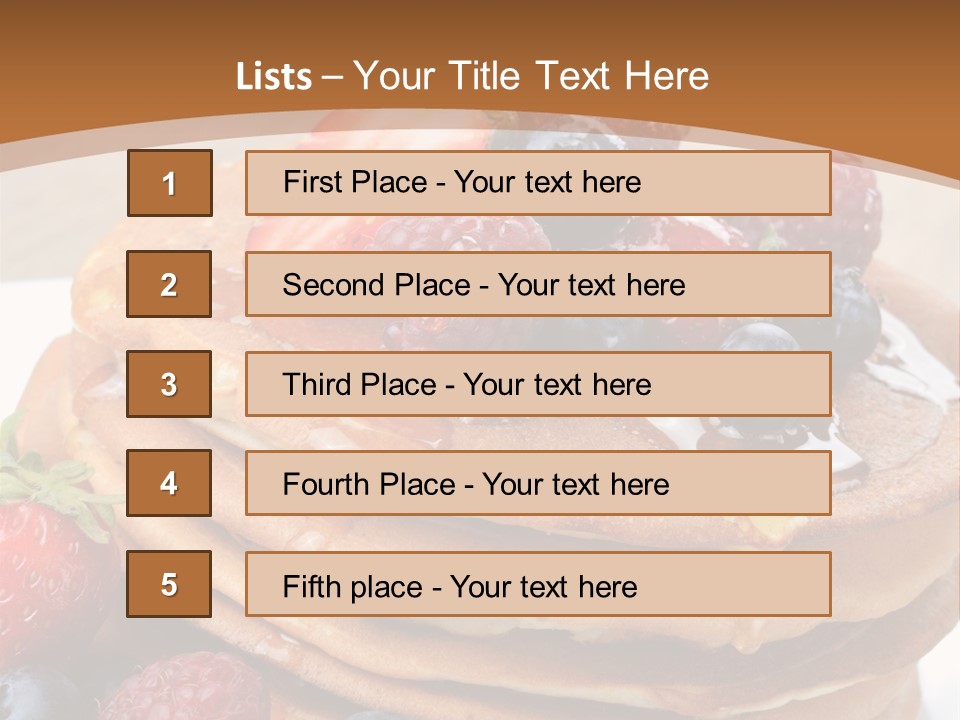The height and width of the screenshot is (720, 960).
Task: Click the words 'Fifth place'
Action: [353, 587]
